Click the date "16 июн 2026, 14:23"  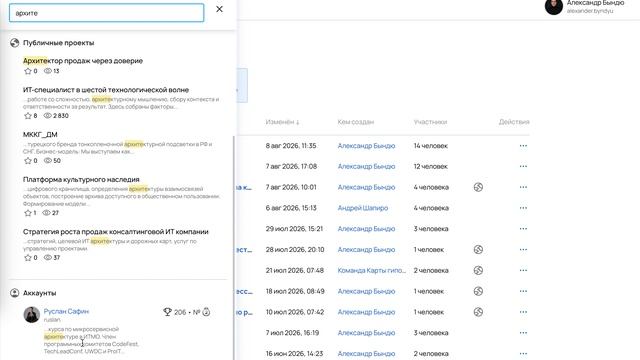[x=294, y=354]
